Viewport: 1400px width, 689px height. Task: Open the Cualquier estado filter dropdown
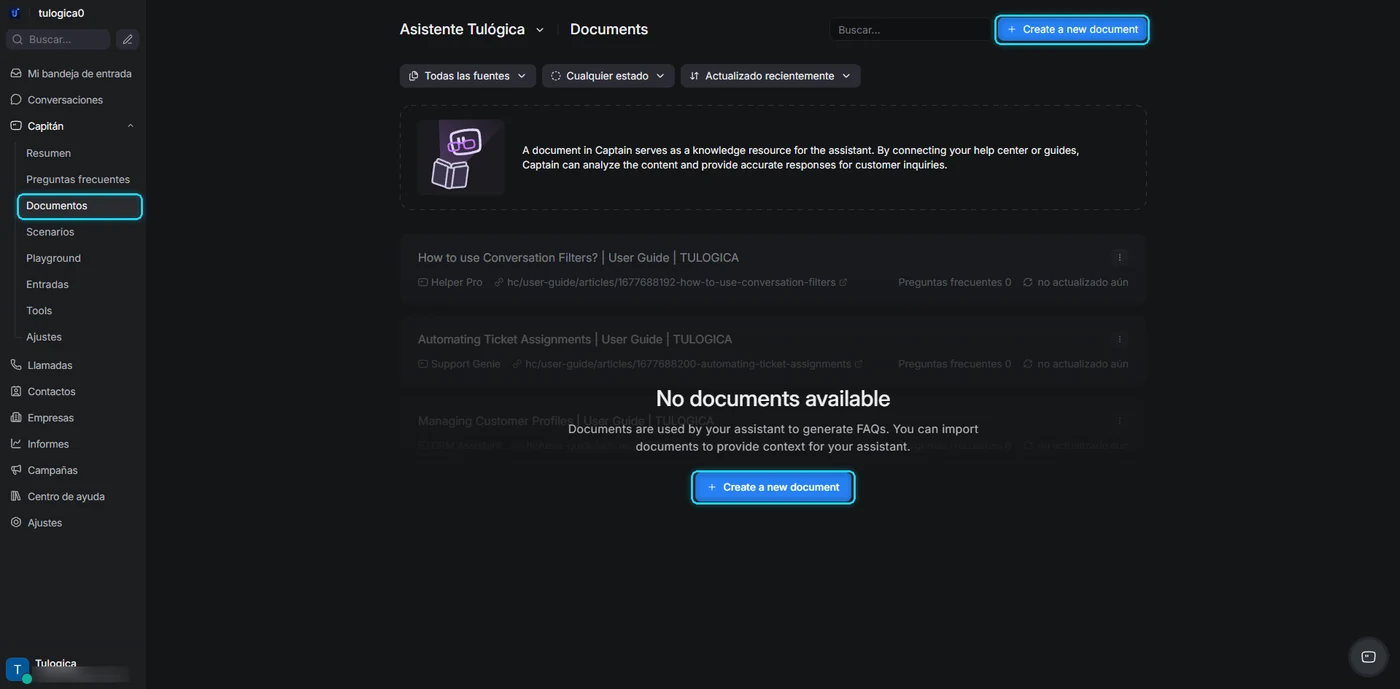608,76
